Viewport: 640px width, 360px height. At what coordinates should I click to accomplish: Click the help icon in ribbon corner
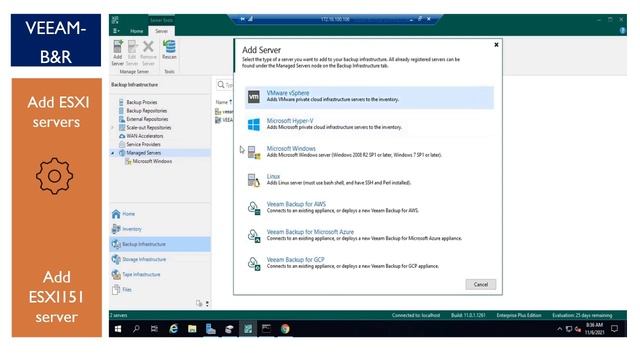click(x=622, y=31)
